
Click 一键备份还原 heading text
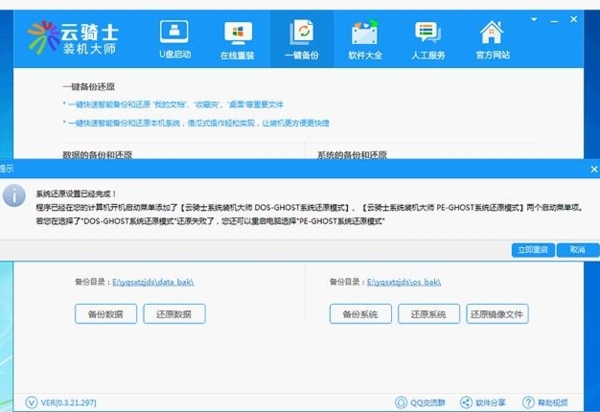pyautogui.click(x=89, y=86)
